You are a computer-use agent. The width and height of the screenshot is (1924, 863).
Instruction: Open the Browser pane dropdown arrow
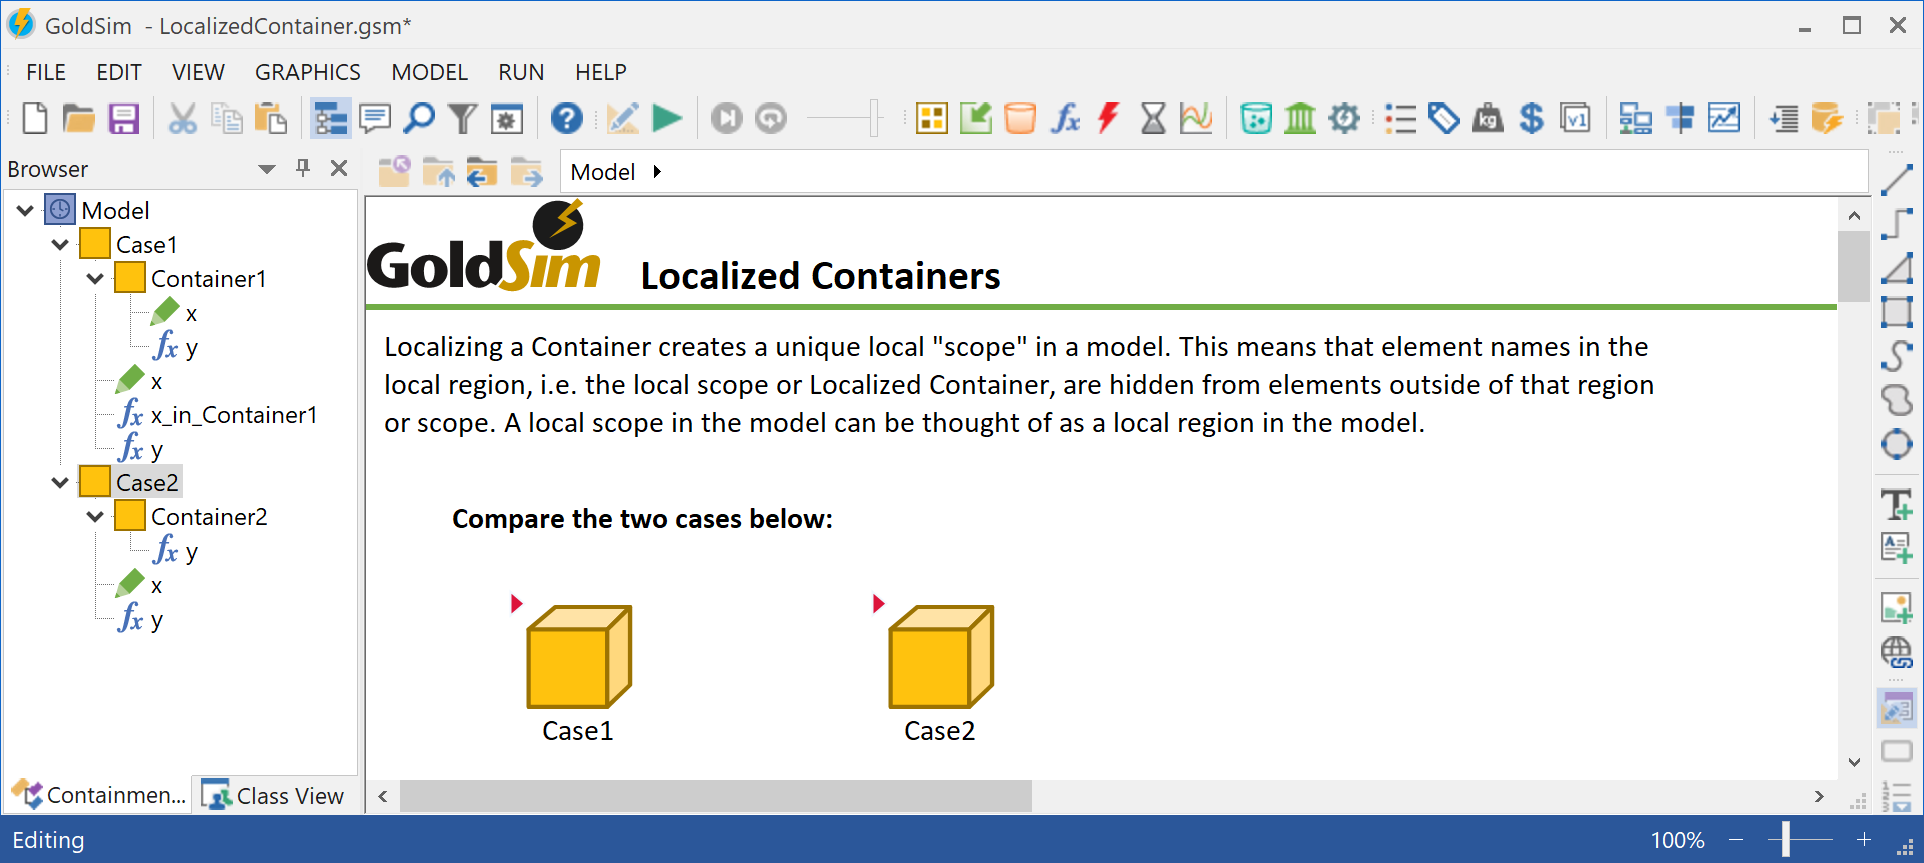point(266,169)
